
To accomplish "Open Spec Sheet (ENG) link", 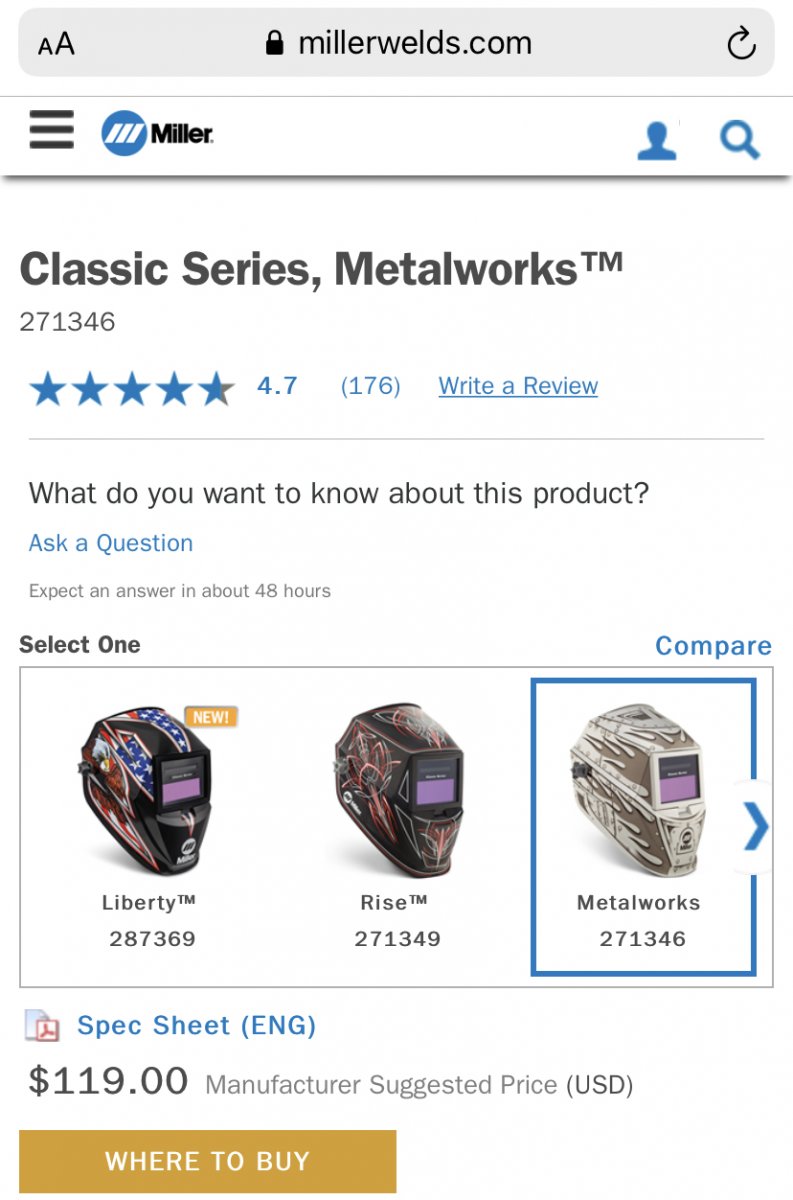I will 197,1025.
